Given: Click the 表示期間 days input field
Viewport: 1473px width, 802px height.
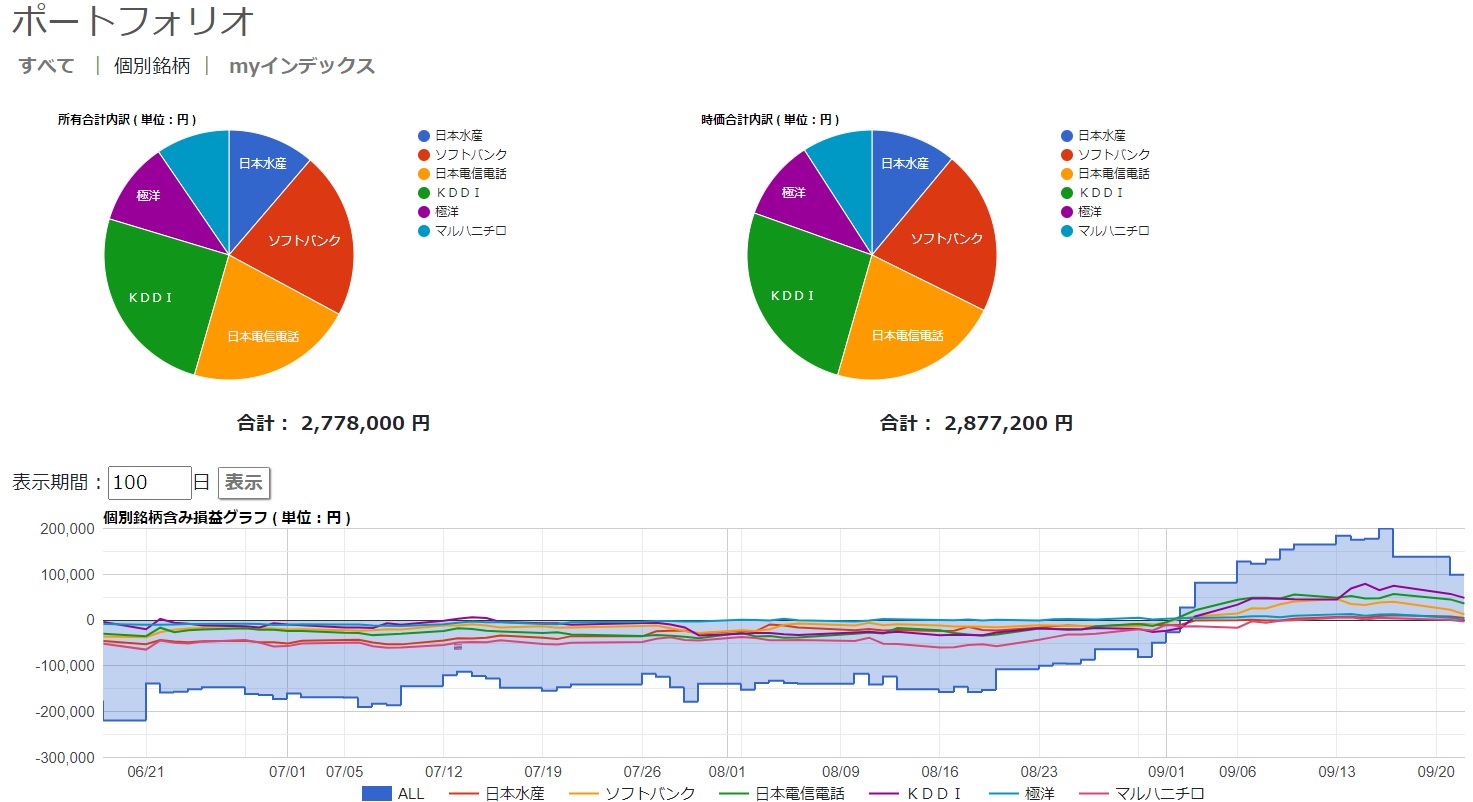Looking at the screenshot, I should [150, 483].
